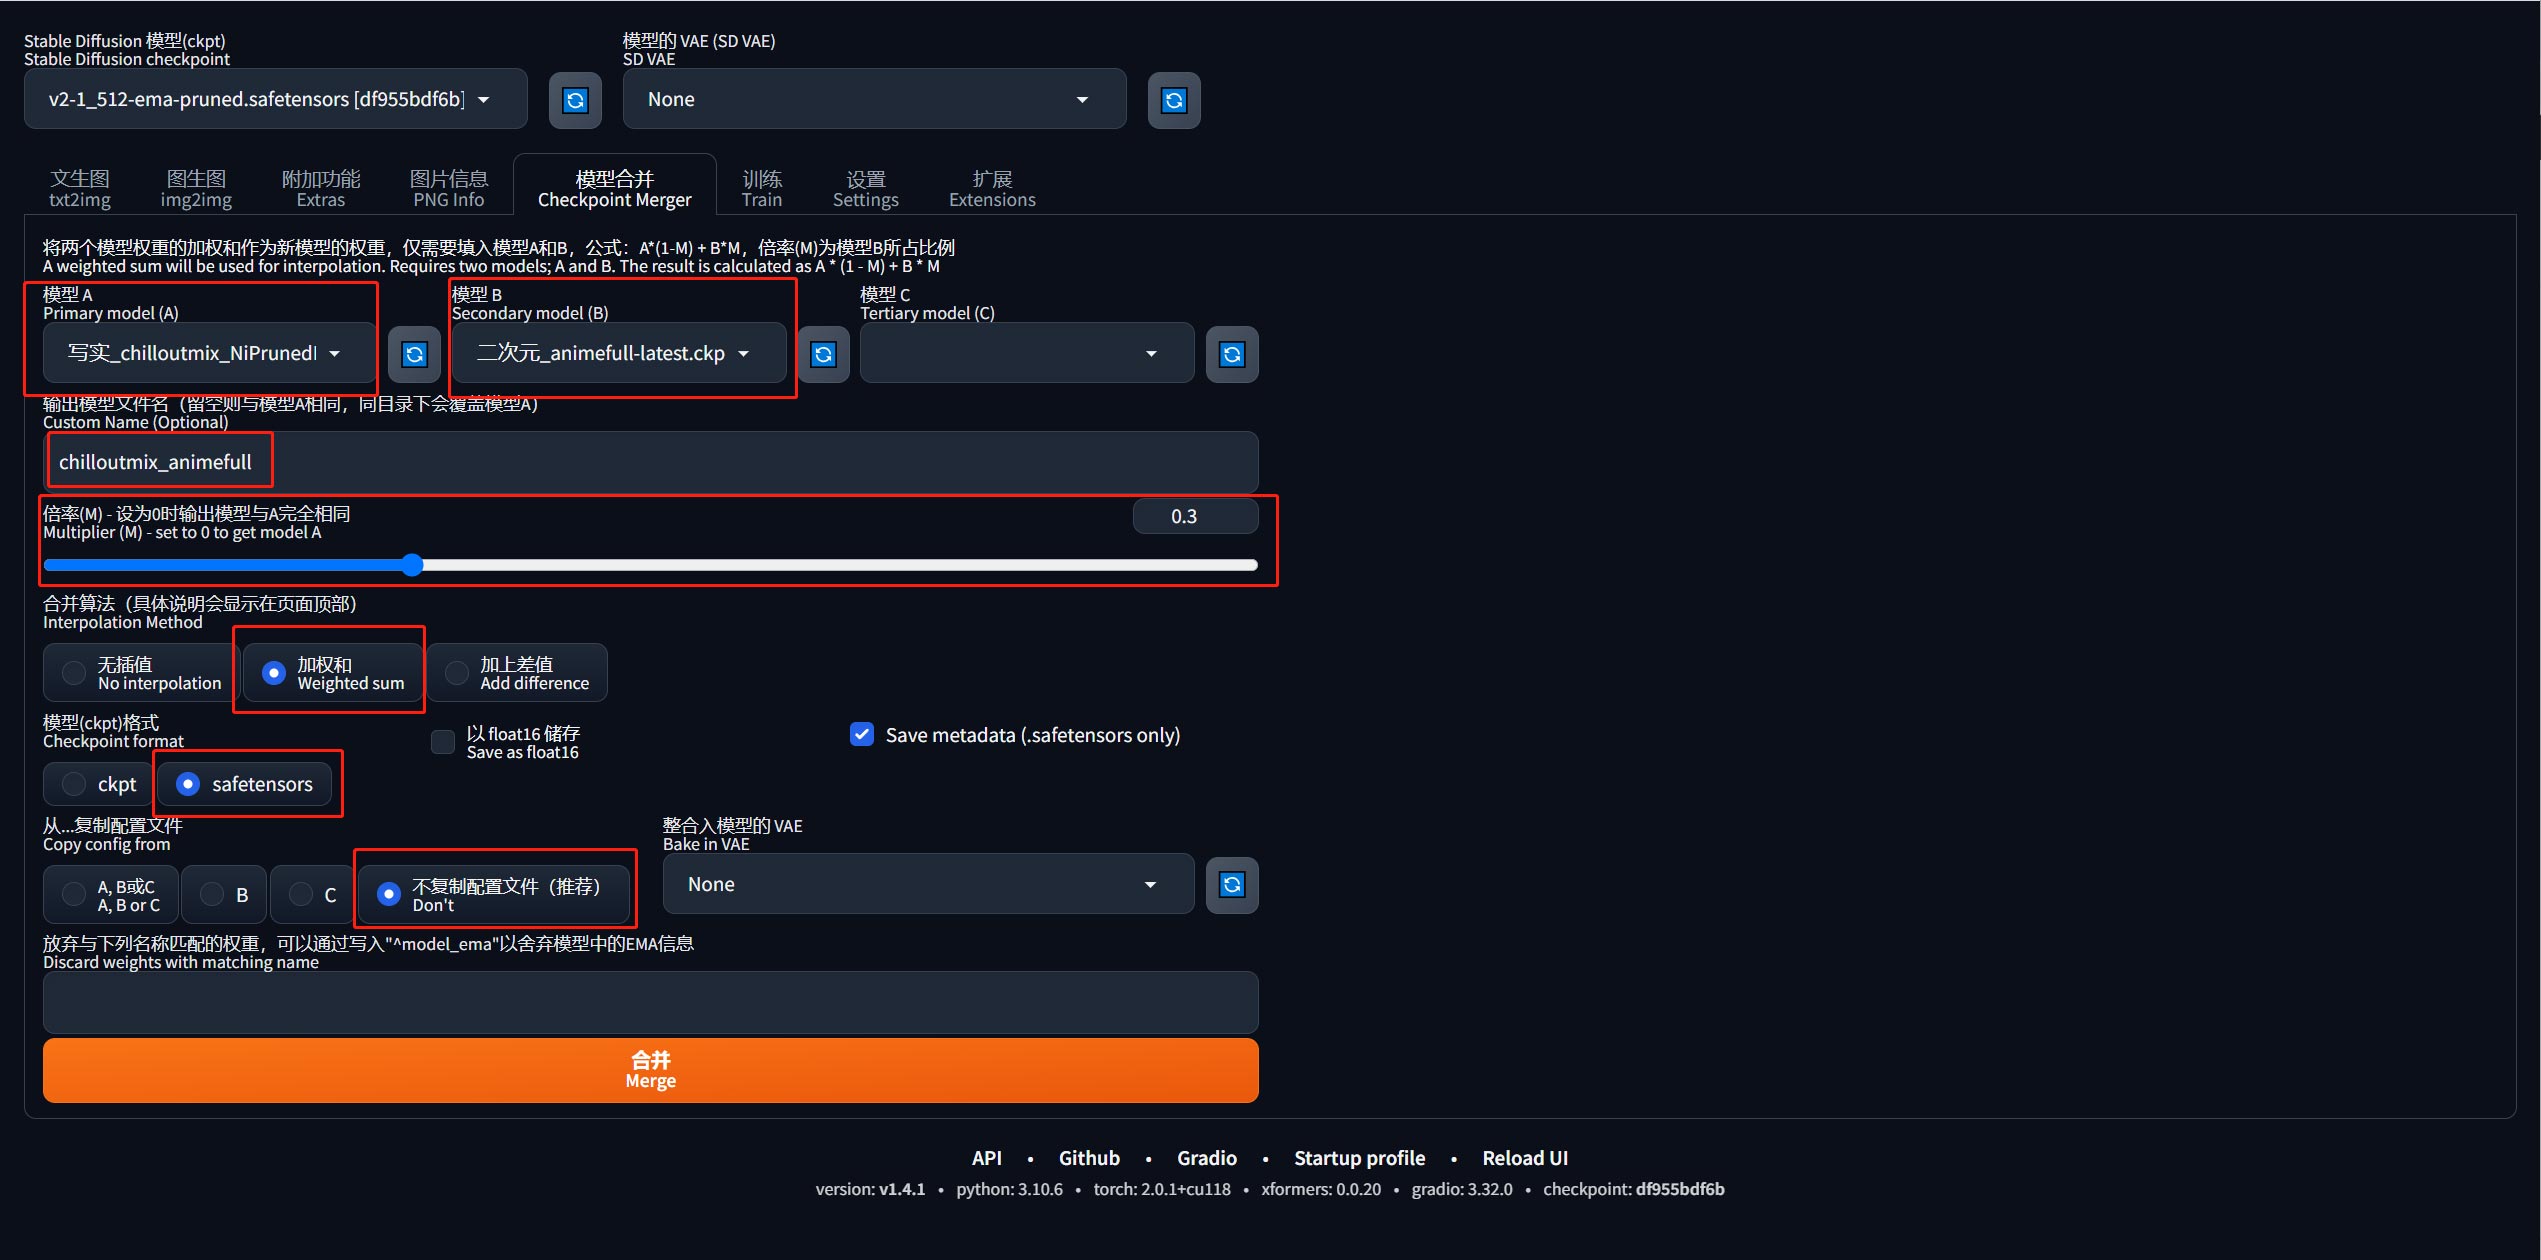Refresh the SD VAE list

[1174, 100]
